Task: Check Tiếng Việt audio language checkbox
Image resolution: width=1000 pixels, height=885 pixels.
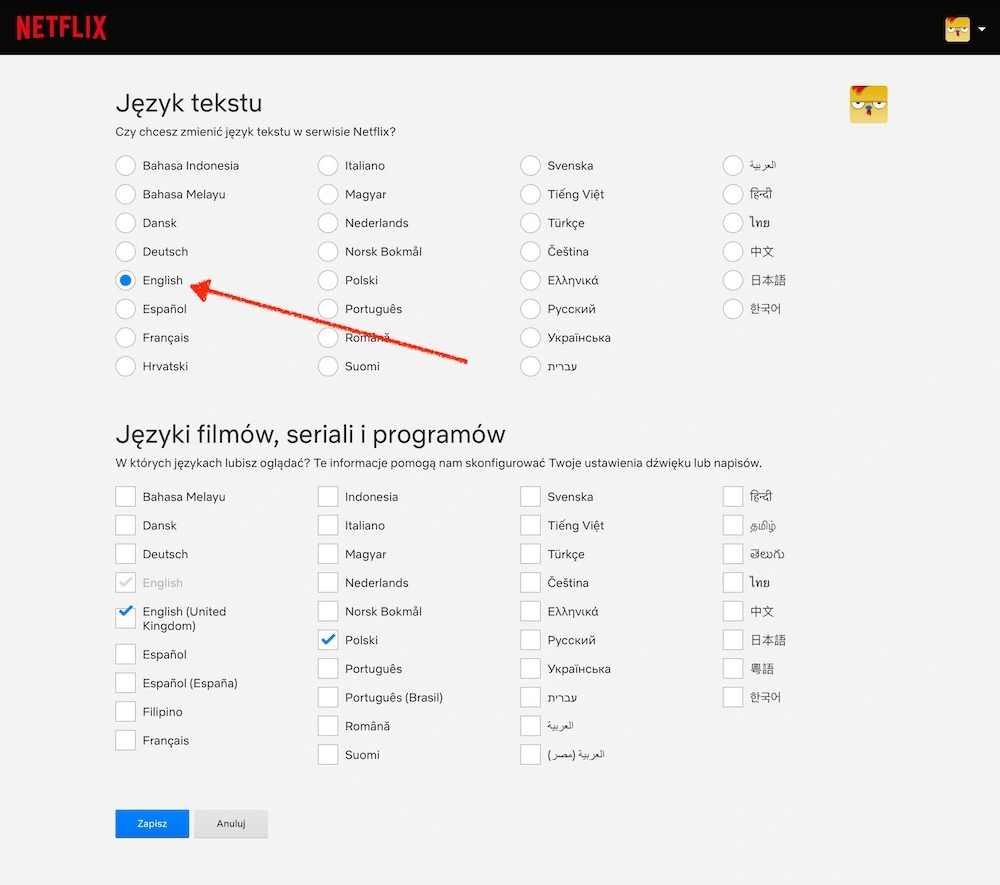Action: point(530,525)
